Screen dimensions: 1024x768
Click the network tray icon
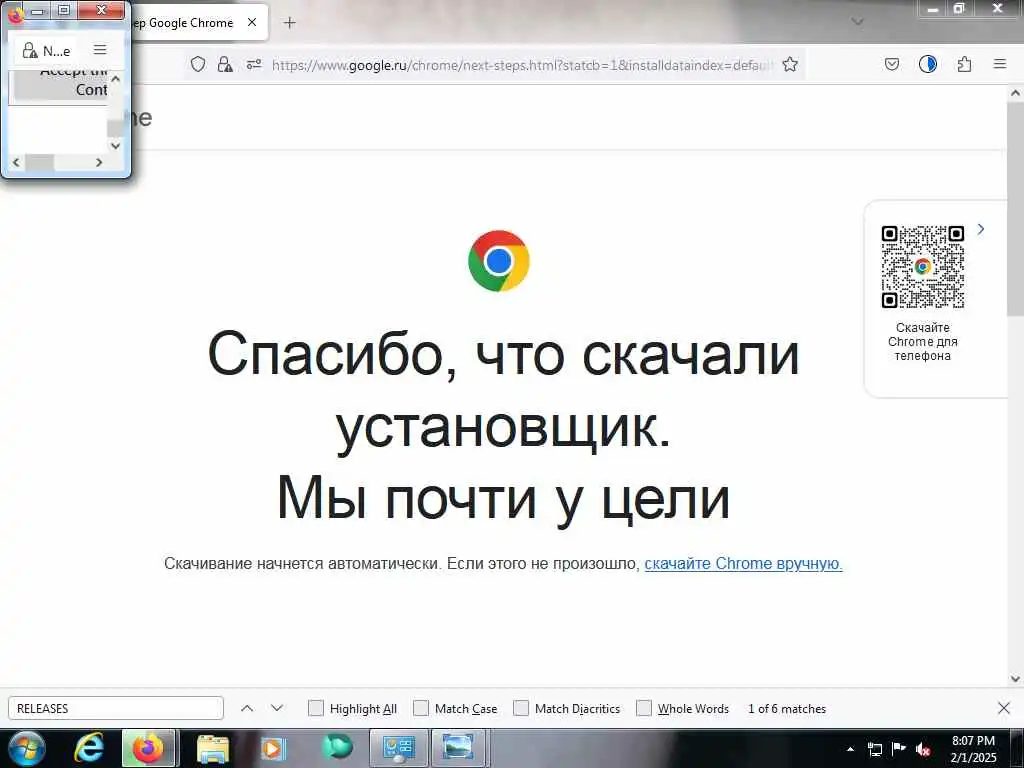[874, 749]
